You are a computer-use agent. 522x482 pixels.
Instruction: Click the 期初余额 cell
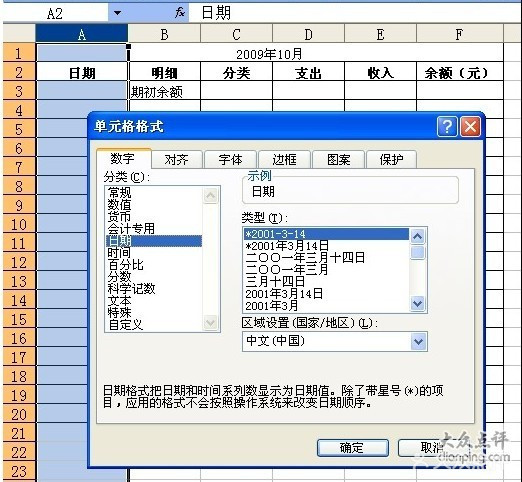[x=164, y=91]
